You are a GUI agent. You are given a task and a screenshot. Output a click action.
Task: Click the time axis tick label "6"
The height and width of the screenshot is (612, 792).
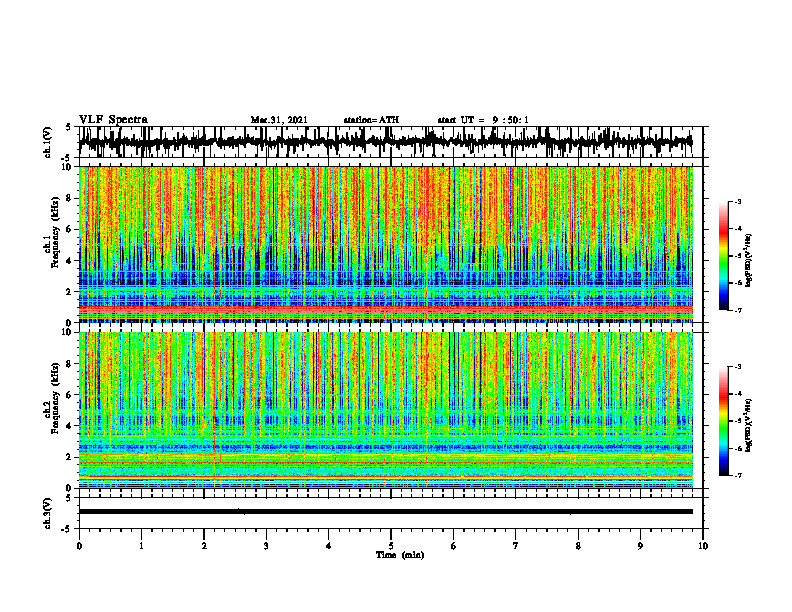tap(453, 546)
